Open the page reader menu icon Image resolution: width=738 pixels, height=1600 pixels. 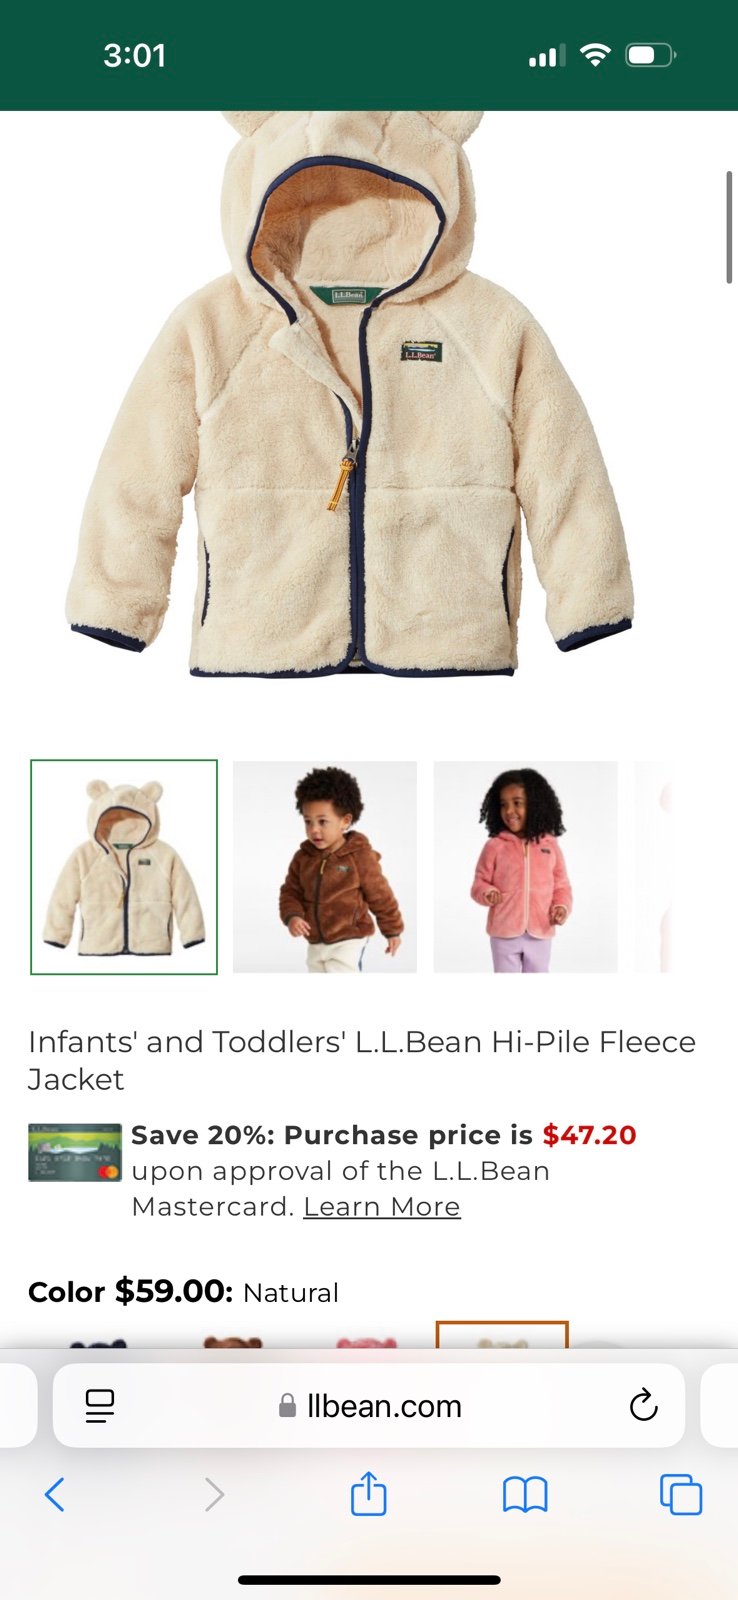100,1406
